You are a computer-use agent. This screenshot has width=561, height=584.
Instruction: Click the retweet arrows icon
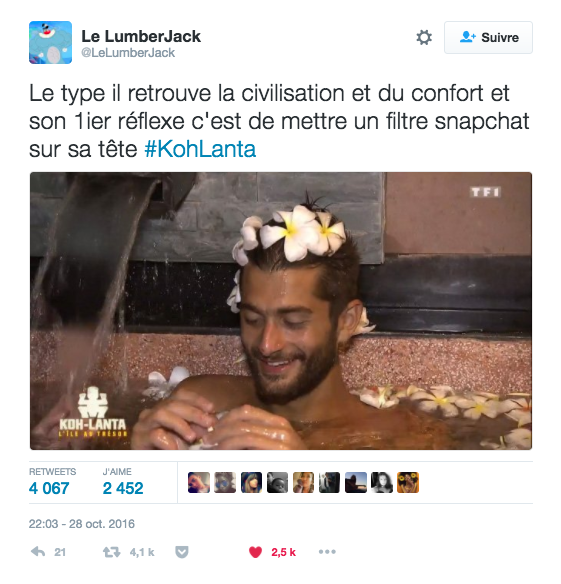(x=111, y=552)
